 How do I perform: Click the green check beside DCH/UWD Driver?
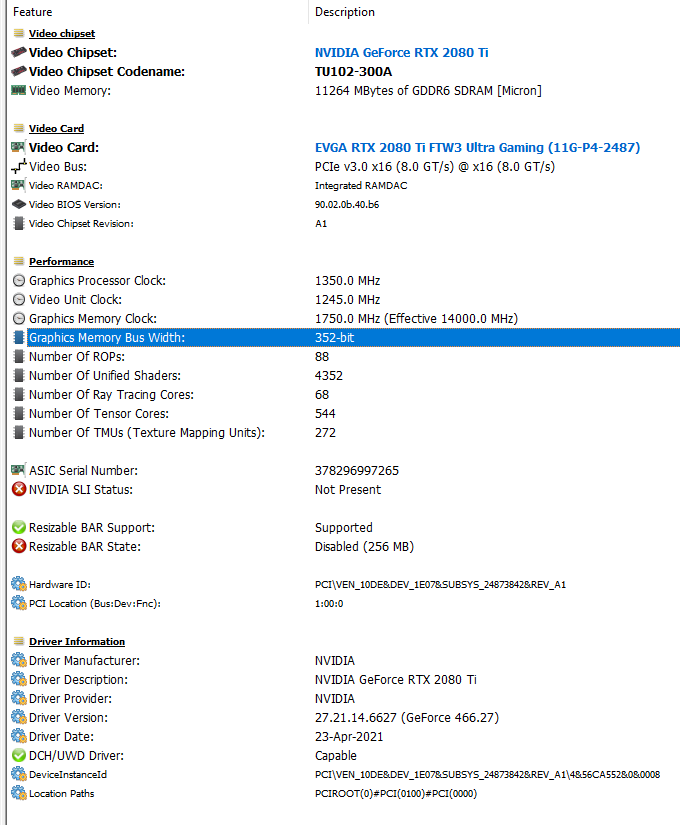pyautogui.click(x=18, y=755)
